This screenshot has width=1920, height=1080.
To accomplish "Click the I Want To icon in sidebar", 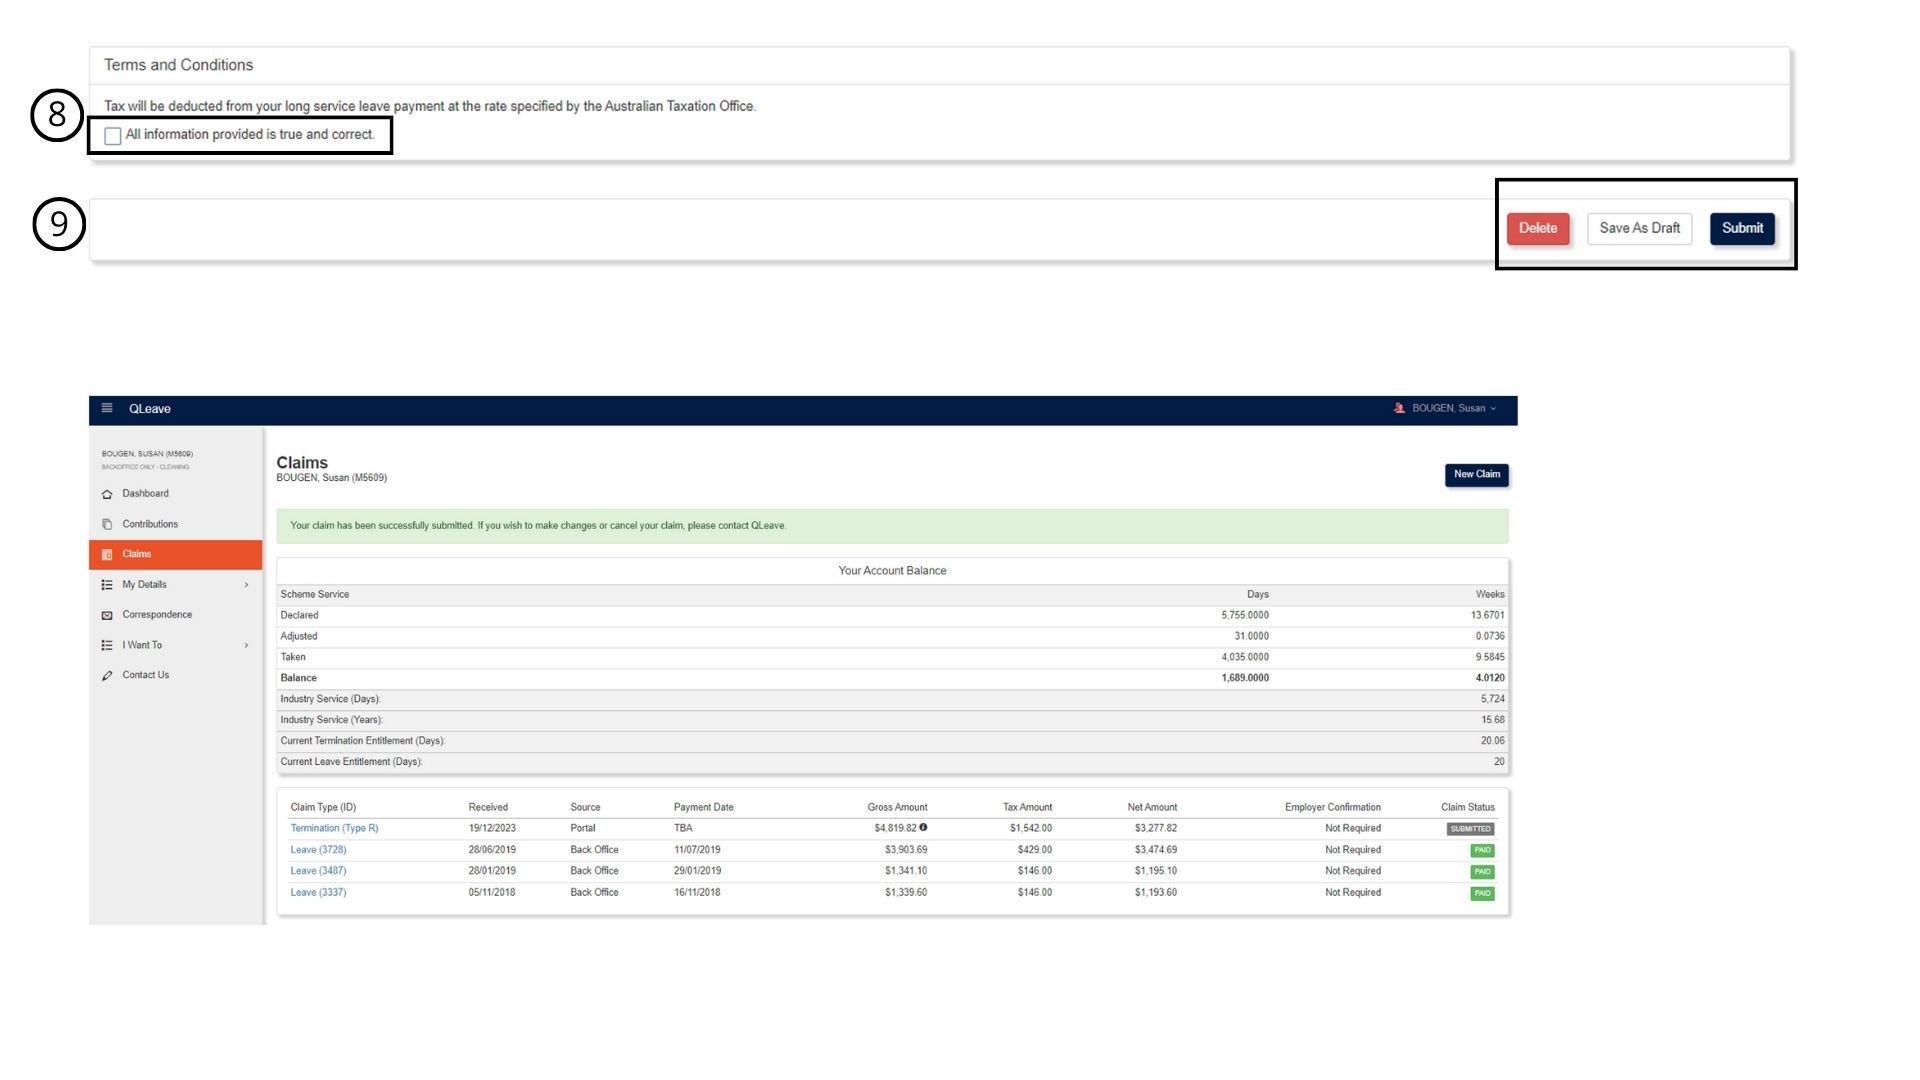I will (x=107, y=645).
